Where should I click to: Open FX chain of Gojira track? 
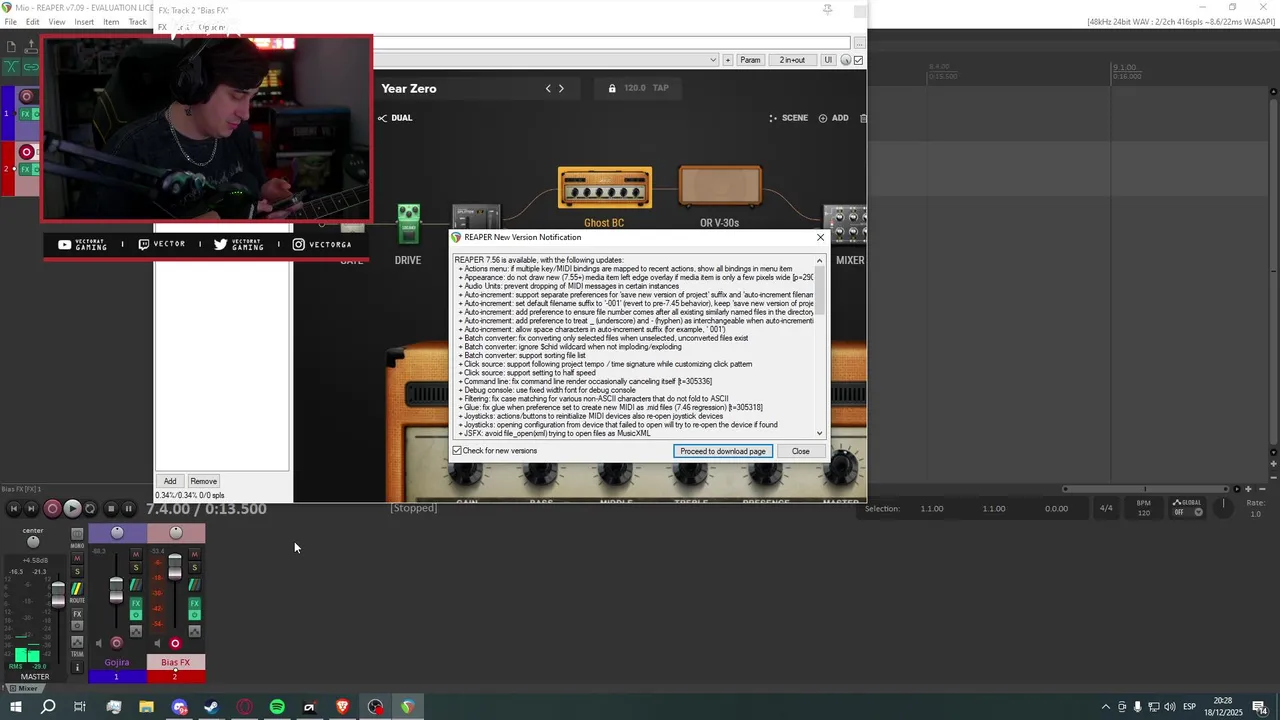[x=136, y=603]
